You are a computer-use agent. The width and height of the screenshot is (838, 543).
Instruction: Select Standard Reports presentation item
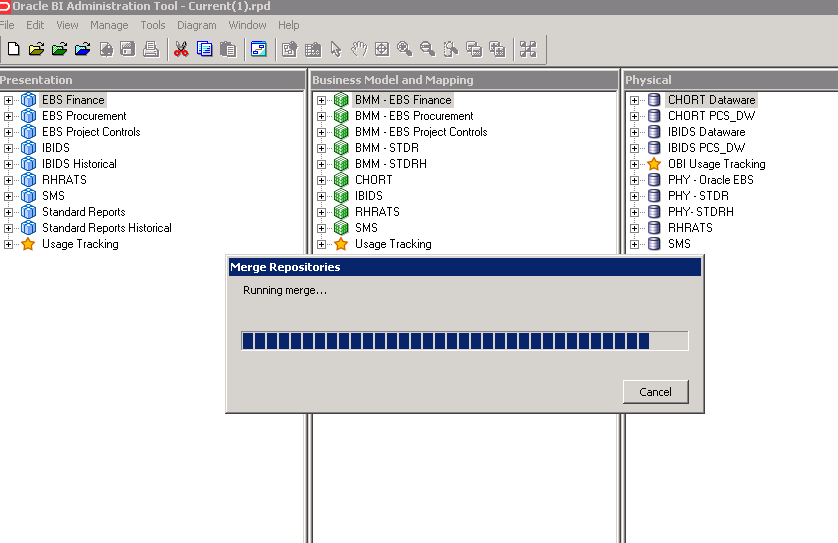click(x=83, y=212)
